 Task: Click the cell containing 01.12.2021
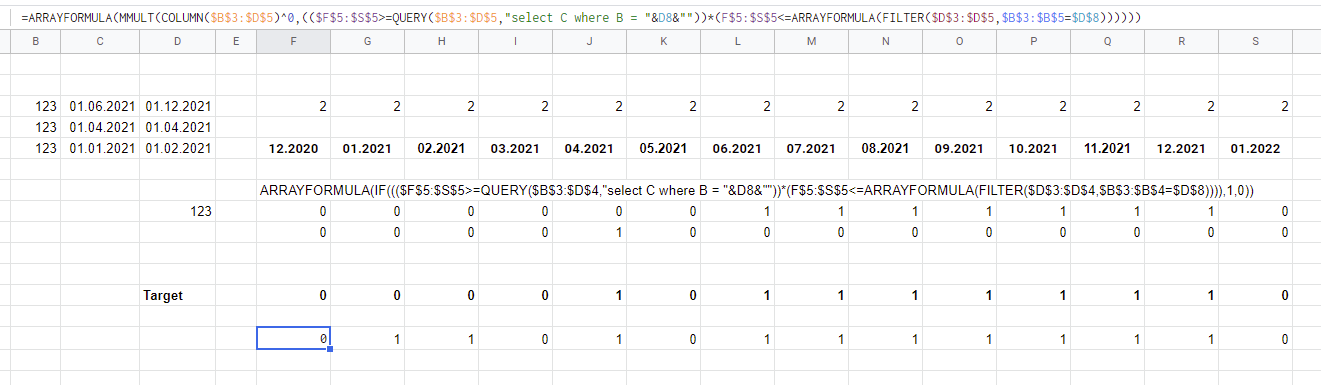pos(177,106)
